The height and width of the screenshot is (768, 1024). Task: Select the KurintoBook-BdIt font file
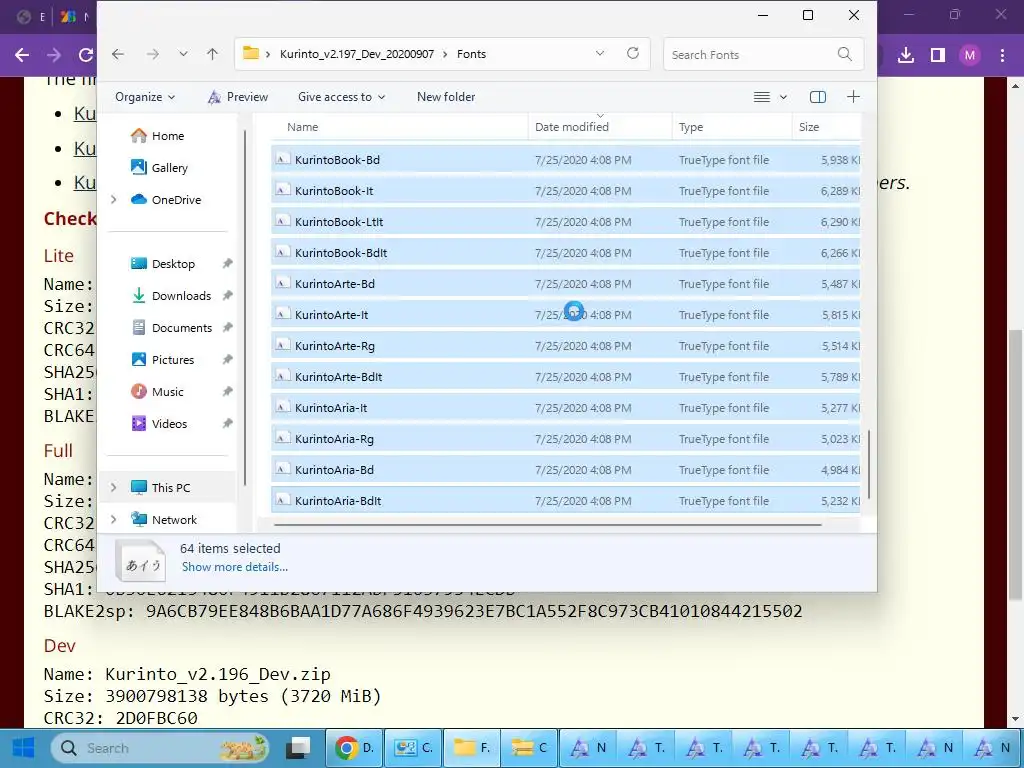click(566, 253)
